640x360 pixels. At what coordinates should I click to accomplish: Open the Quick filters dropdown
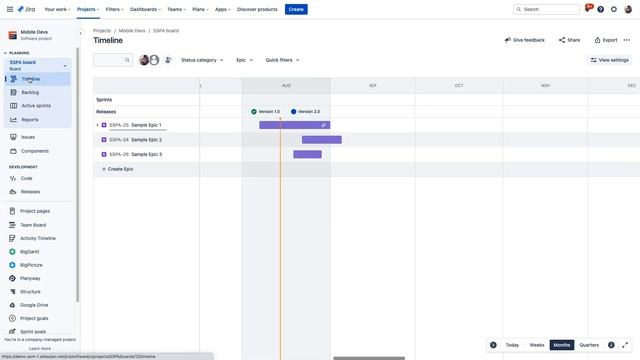(282, 60)
